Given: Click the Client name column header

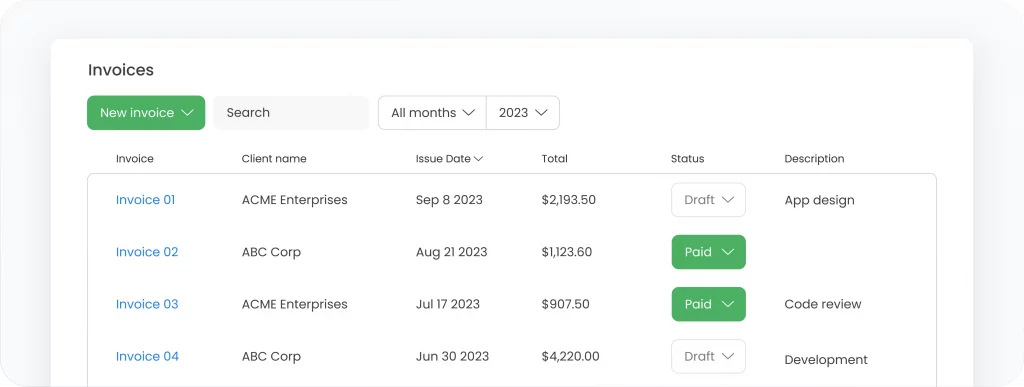Looking at the screenshot, I should pos(274,159).
